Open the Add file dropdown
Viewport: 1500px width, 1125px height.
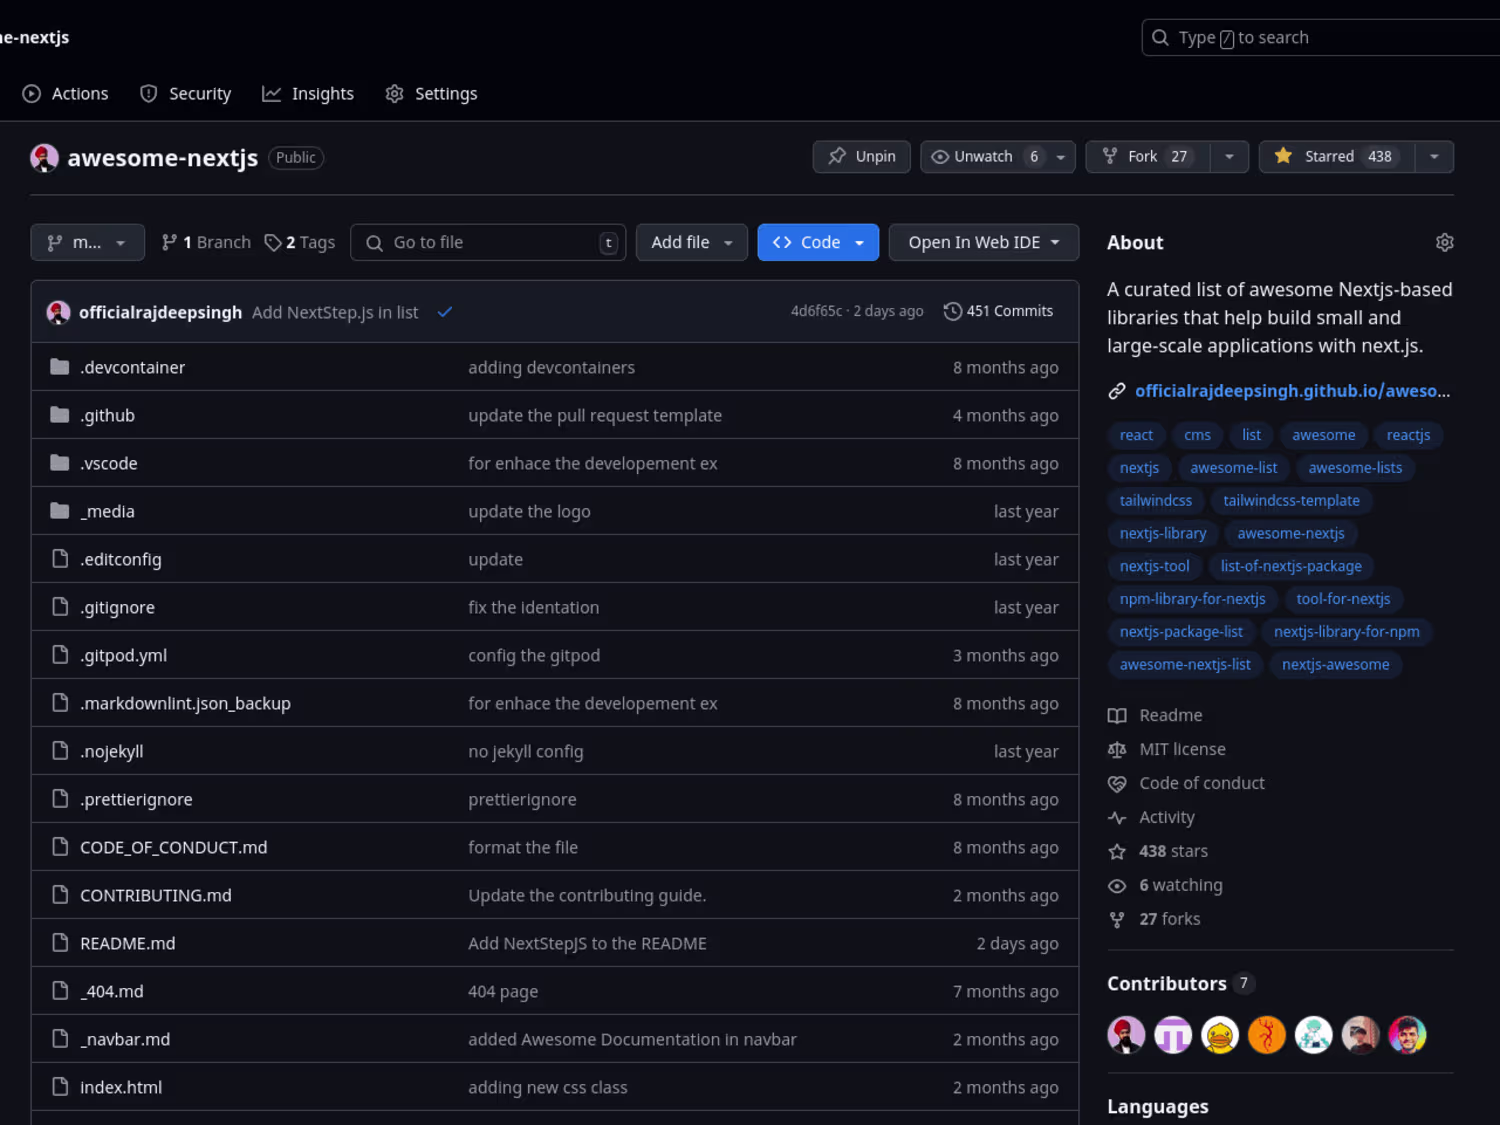pos(692,242)
